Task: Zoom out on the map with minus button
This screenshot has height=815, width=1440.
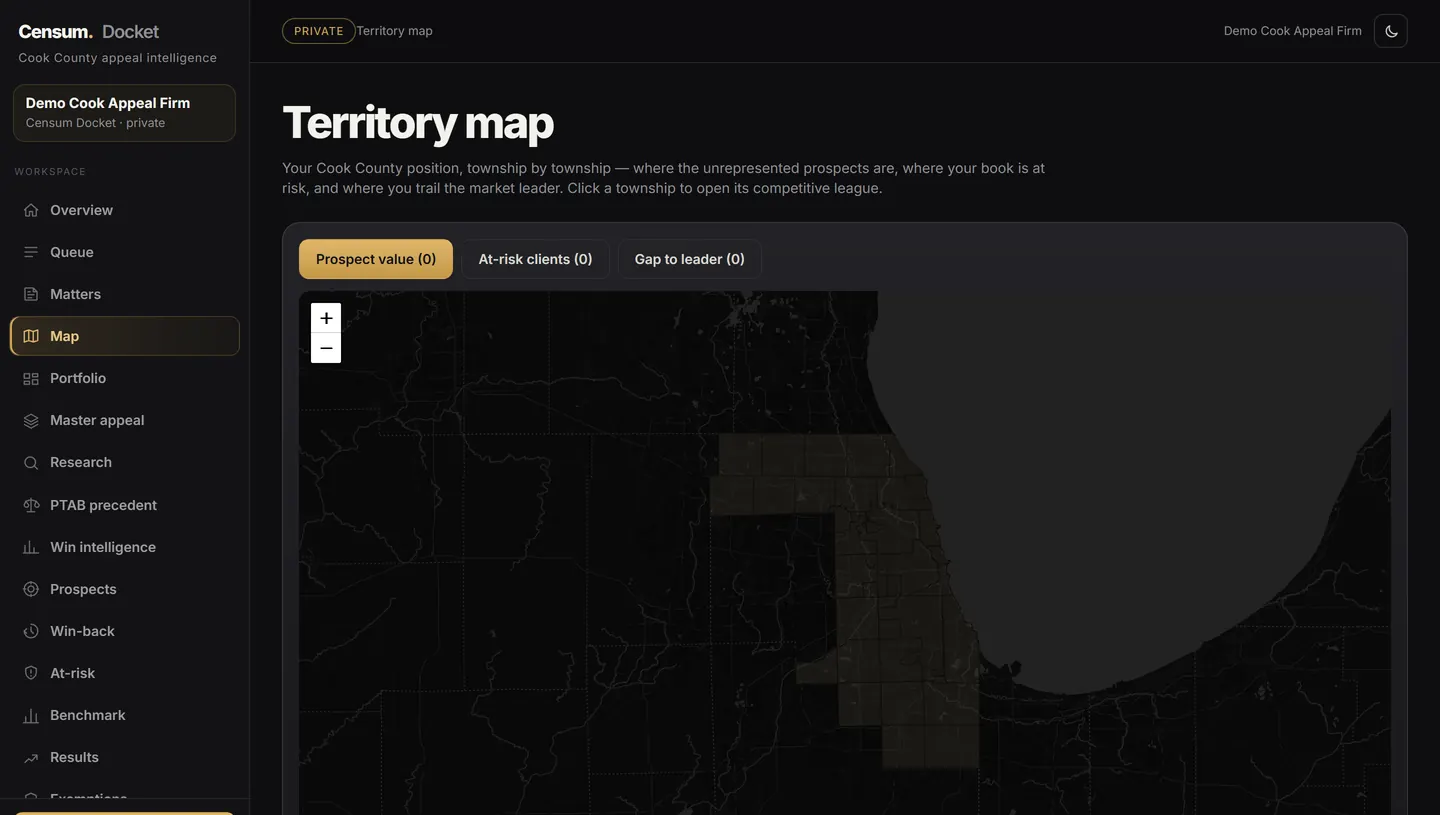Action: click(326, 348)
